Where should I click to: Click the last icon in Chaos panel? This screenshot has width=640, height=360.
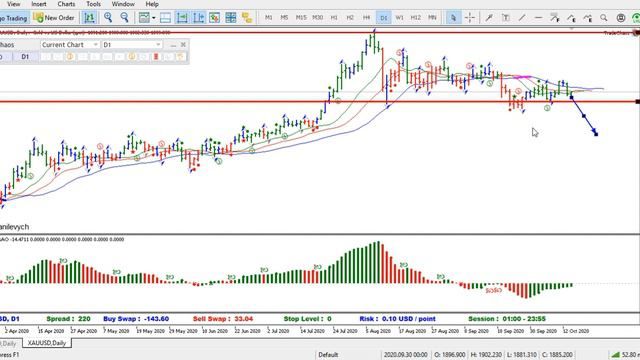[x=181, y=57]
